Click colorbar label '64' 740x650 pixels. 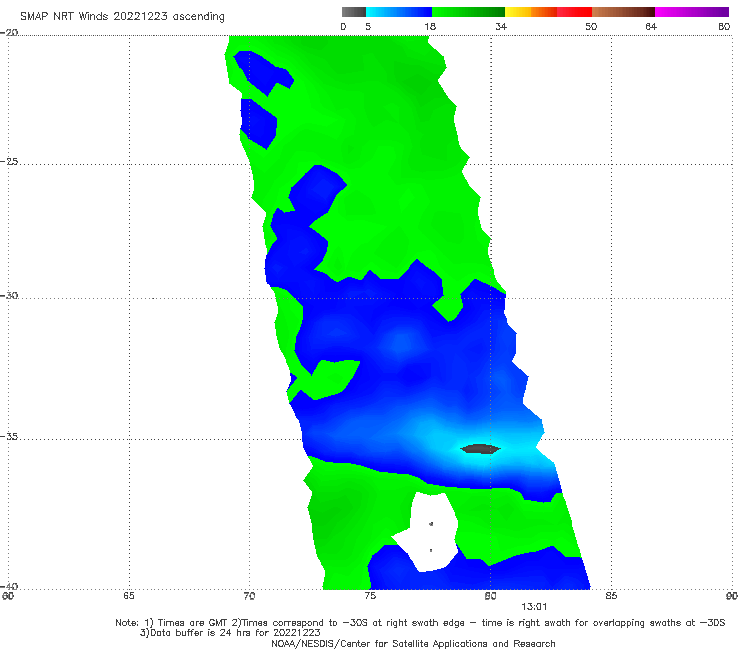651,26
